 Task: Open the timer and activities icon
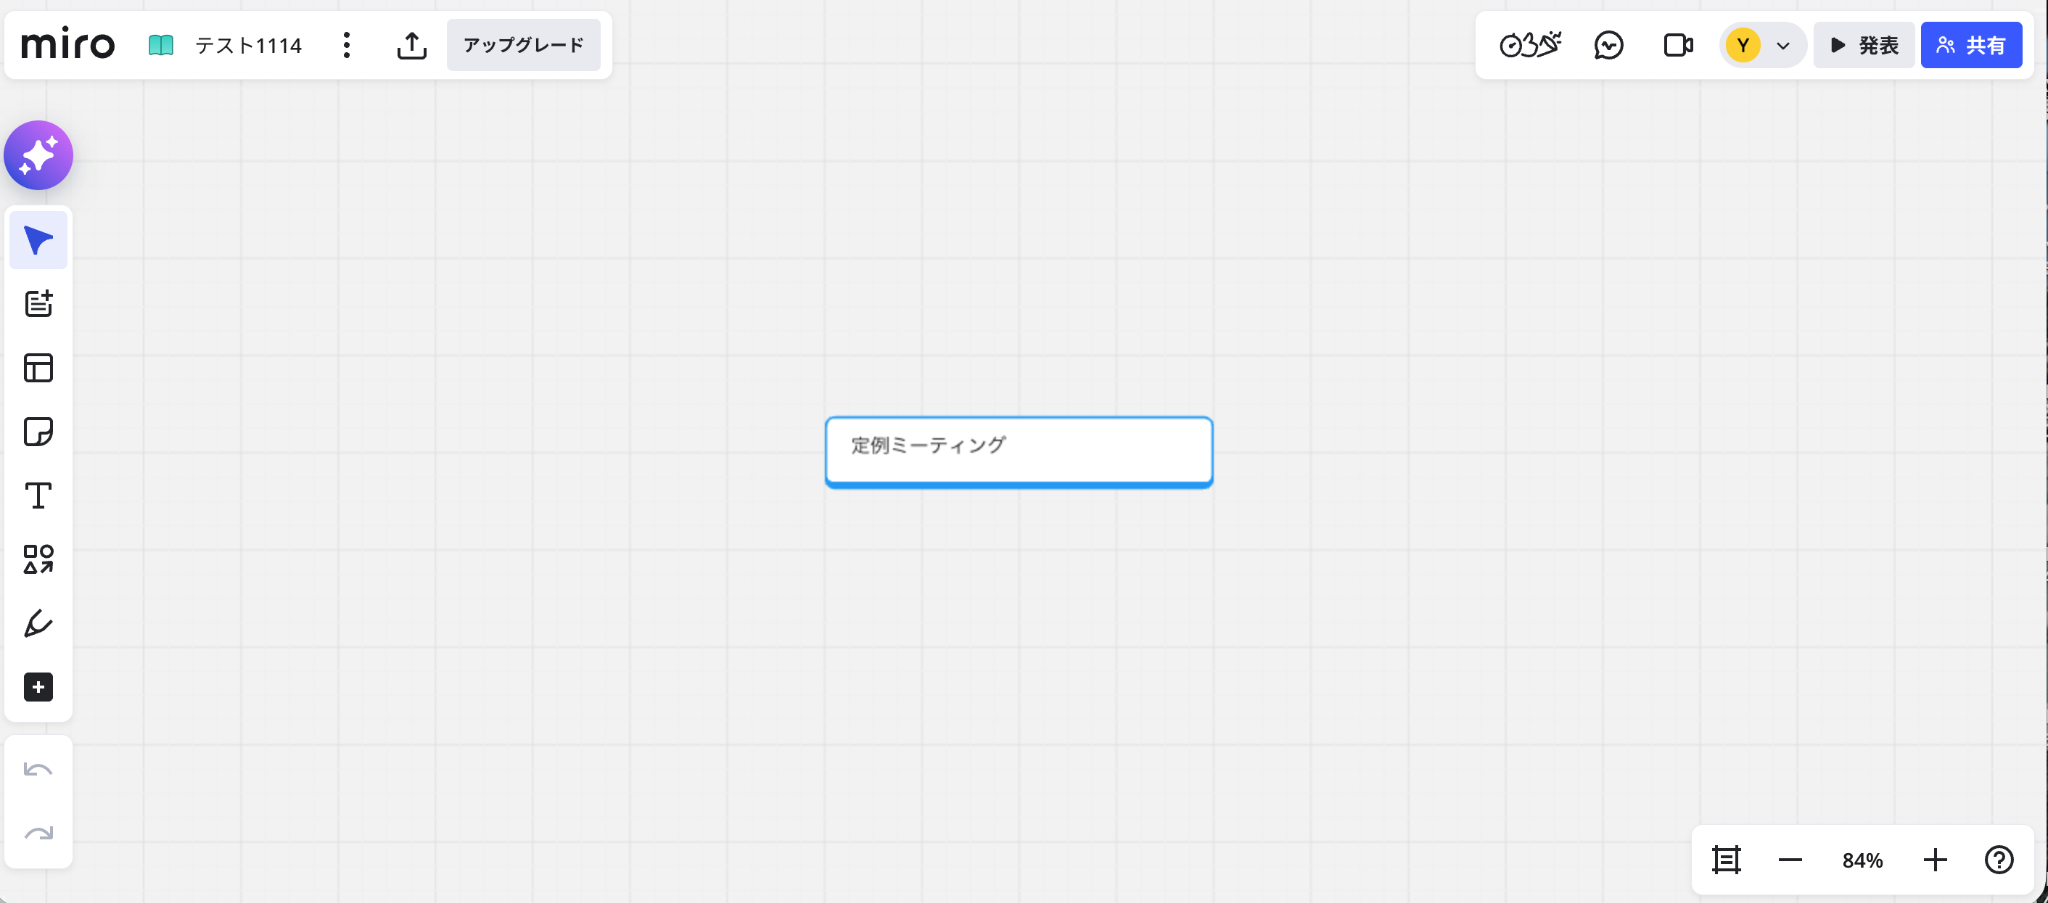(x=1530, y=45)
